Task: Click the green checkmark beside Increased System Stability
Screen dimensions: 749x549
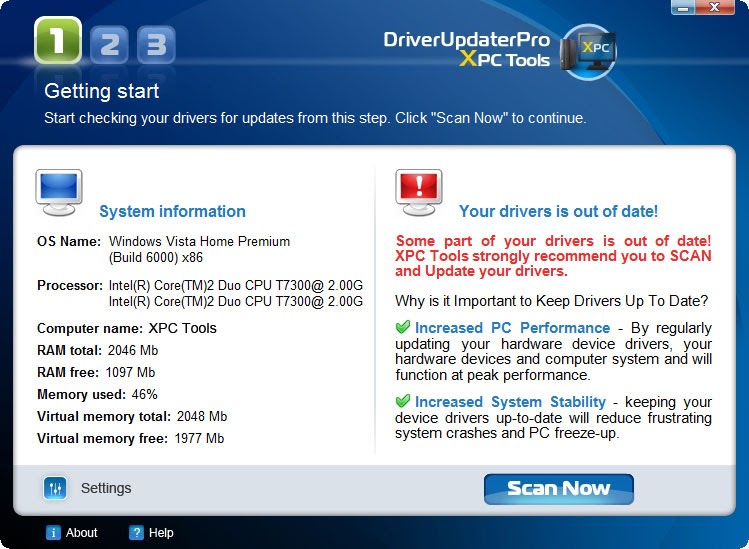Action: [403, 400]
